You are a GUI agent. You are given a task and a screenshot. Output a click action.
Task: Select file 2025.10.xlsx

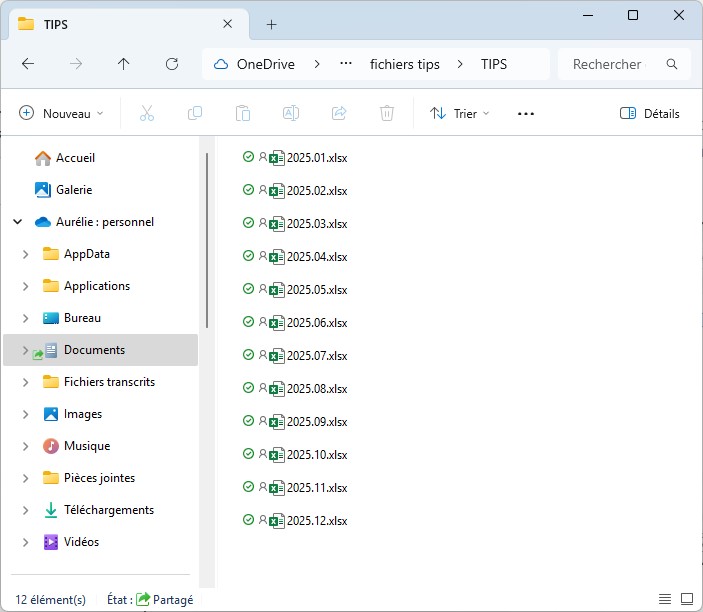tap(317, 455)
